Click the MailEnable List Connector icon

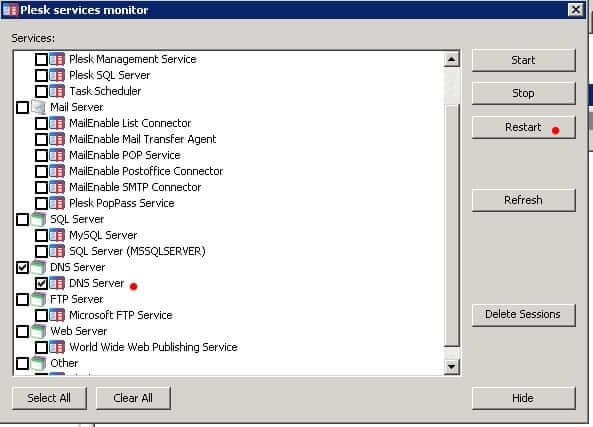pos(57,123)
